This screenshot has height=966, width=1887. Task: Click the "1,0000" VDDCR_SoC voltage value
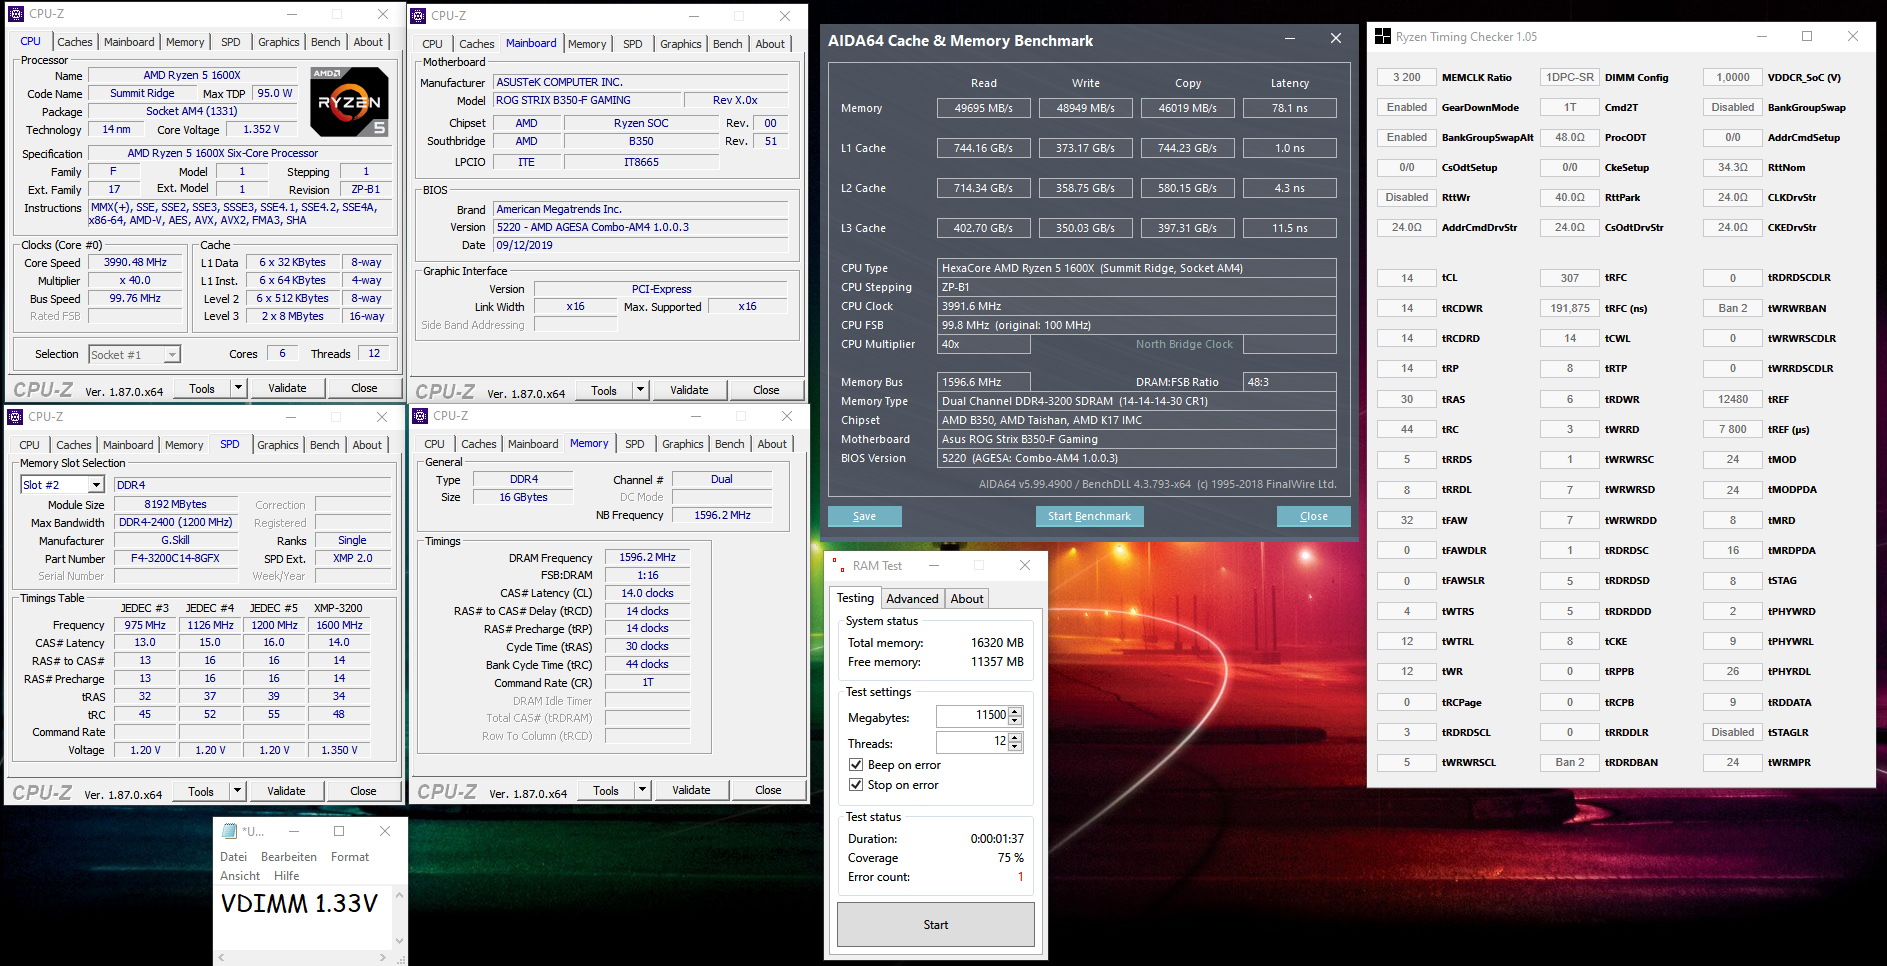pyautogui.click(x=1733, y=77)
